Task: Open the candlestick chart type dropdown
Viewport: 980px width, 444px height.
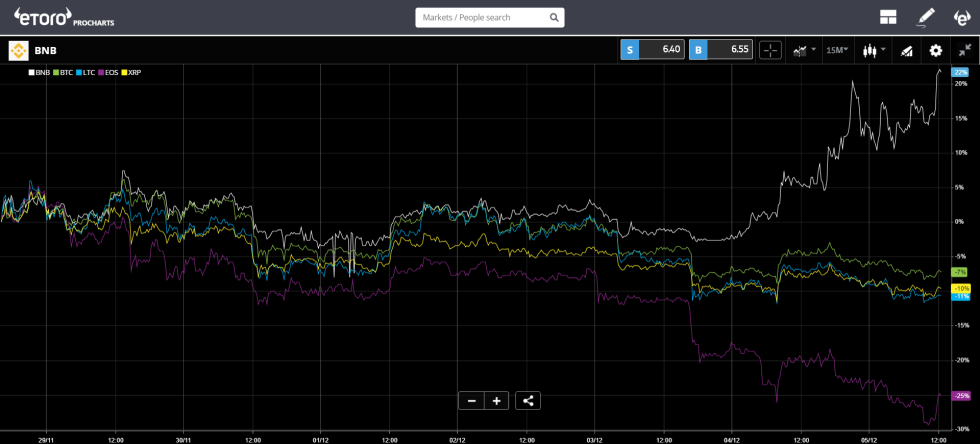Action: click(x=874, y=50)
